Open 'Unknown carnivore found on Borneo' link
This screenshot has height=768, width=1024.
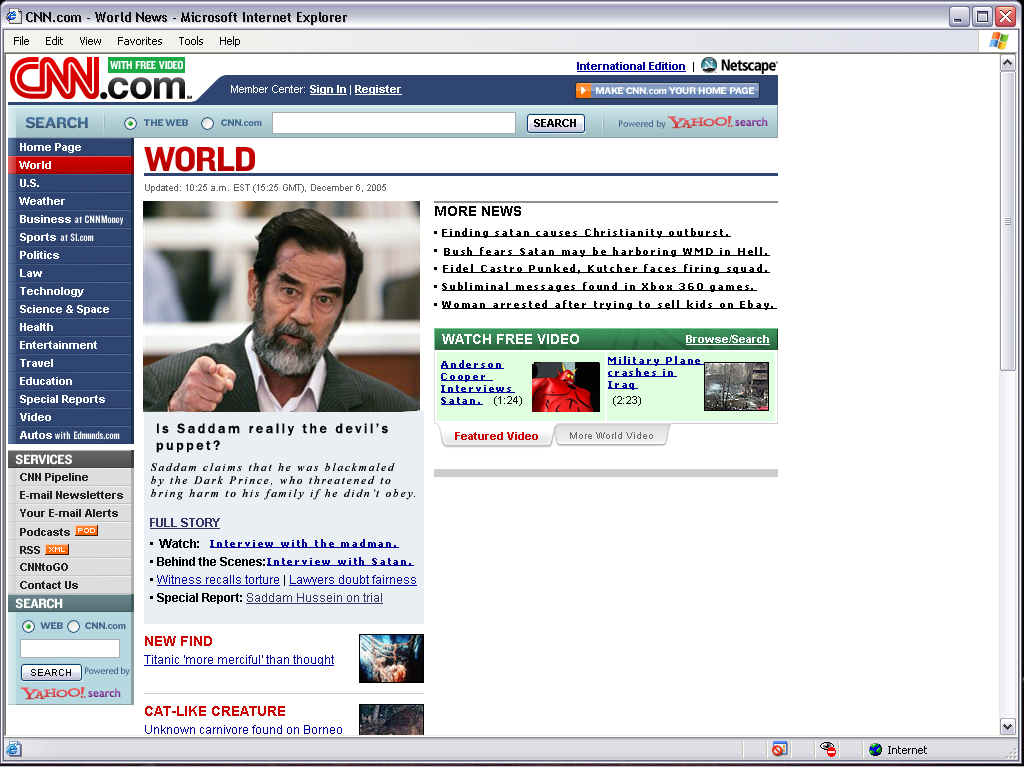click(x=243, y=729)
